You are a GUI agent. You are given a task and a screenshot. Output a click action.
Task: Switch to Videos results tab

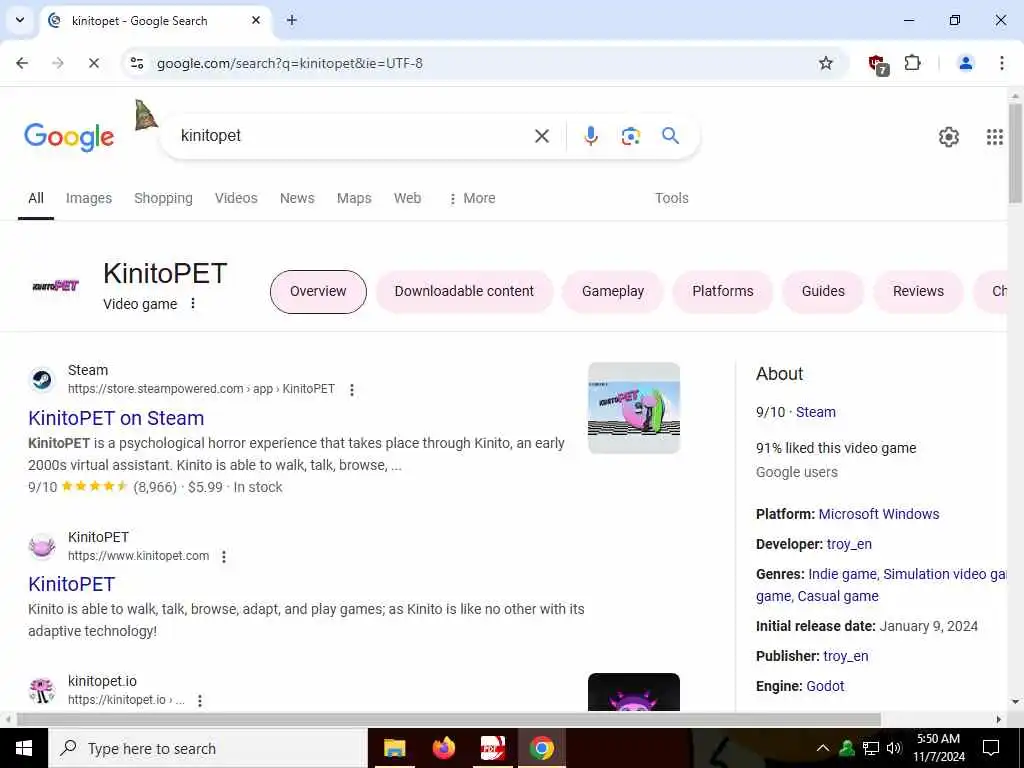point(236,198)
